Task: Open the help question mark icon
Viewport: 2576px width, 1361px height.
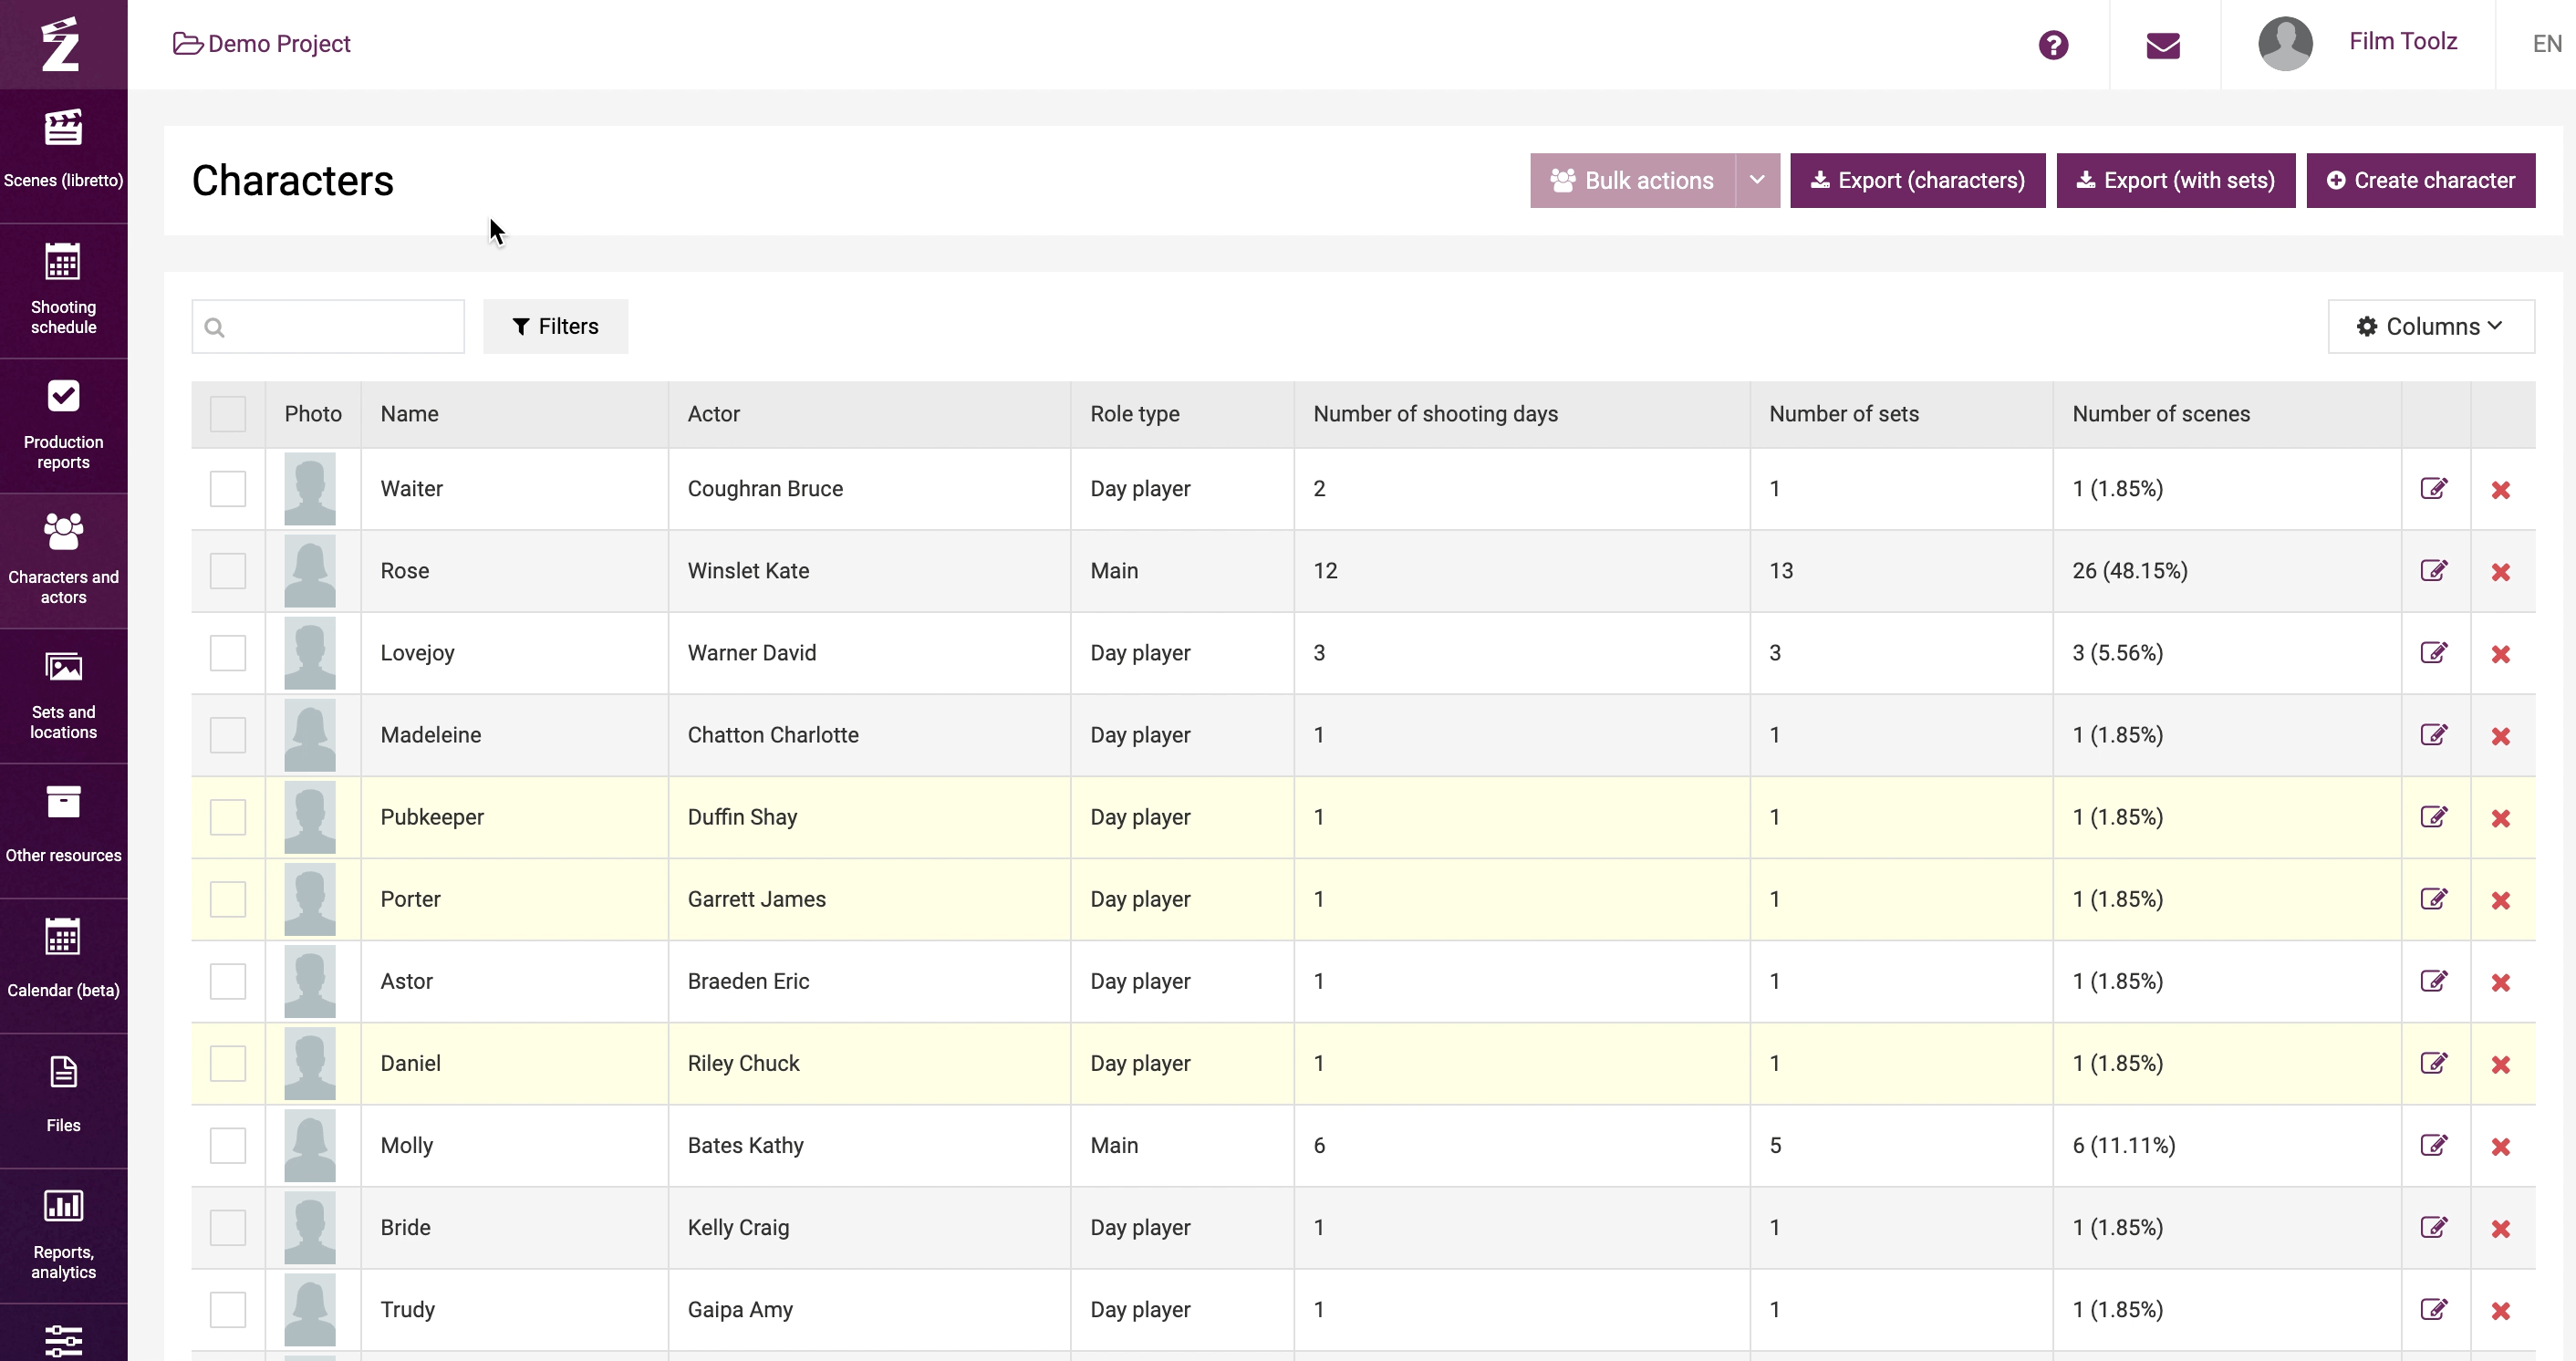Action: [x=2053, y=45]
